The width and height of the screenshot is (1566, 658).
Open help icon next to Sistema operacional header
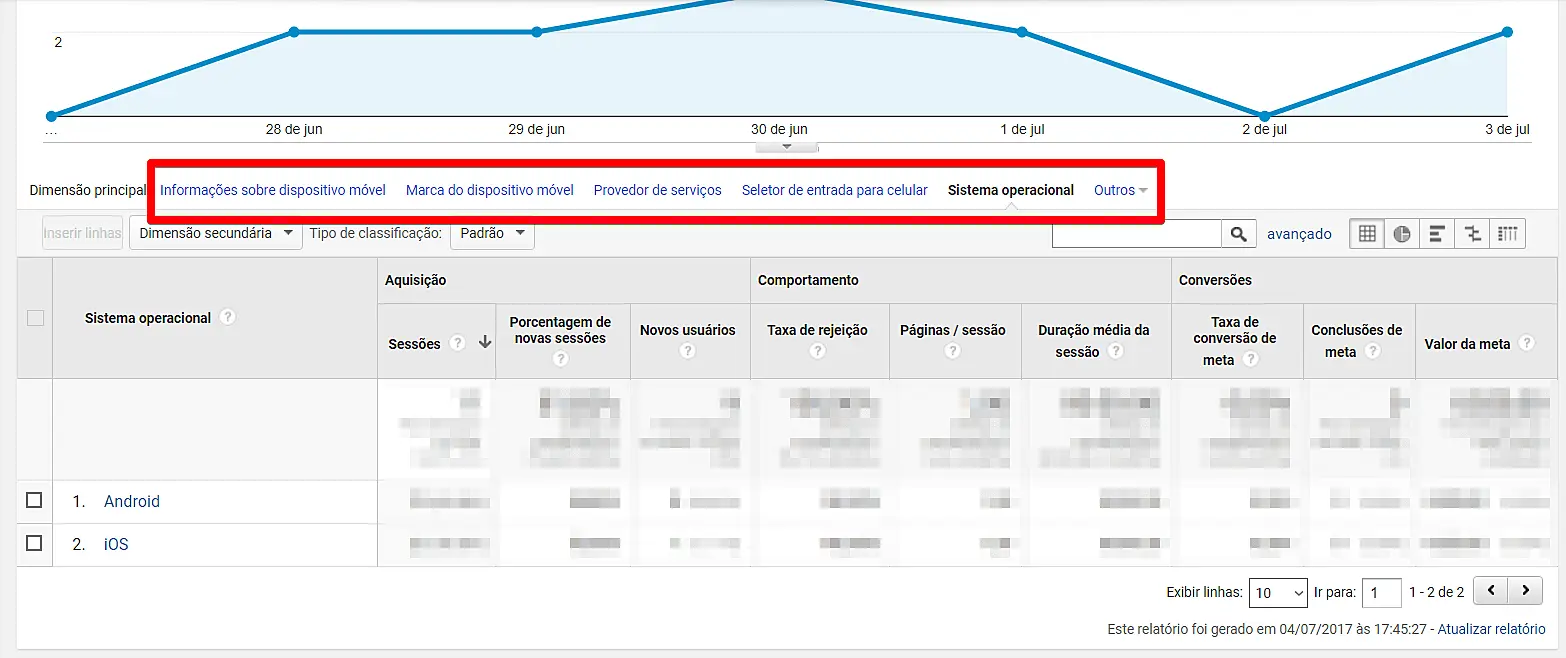coord(228,317)
